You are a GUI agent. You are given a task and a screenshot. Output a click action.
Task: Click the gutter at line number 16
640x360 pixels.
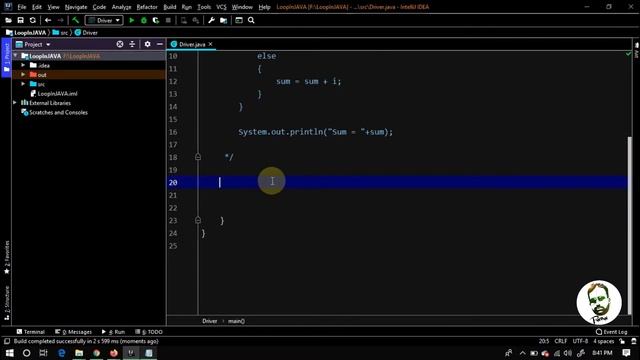tap(173, 132)
